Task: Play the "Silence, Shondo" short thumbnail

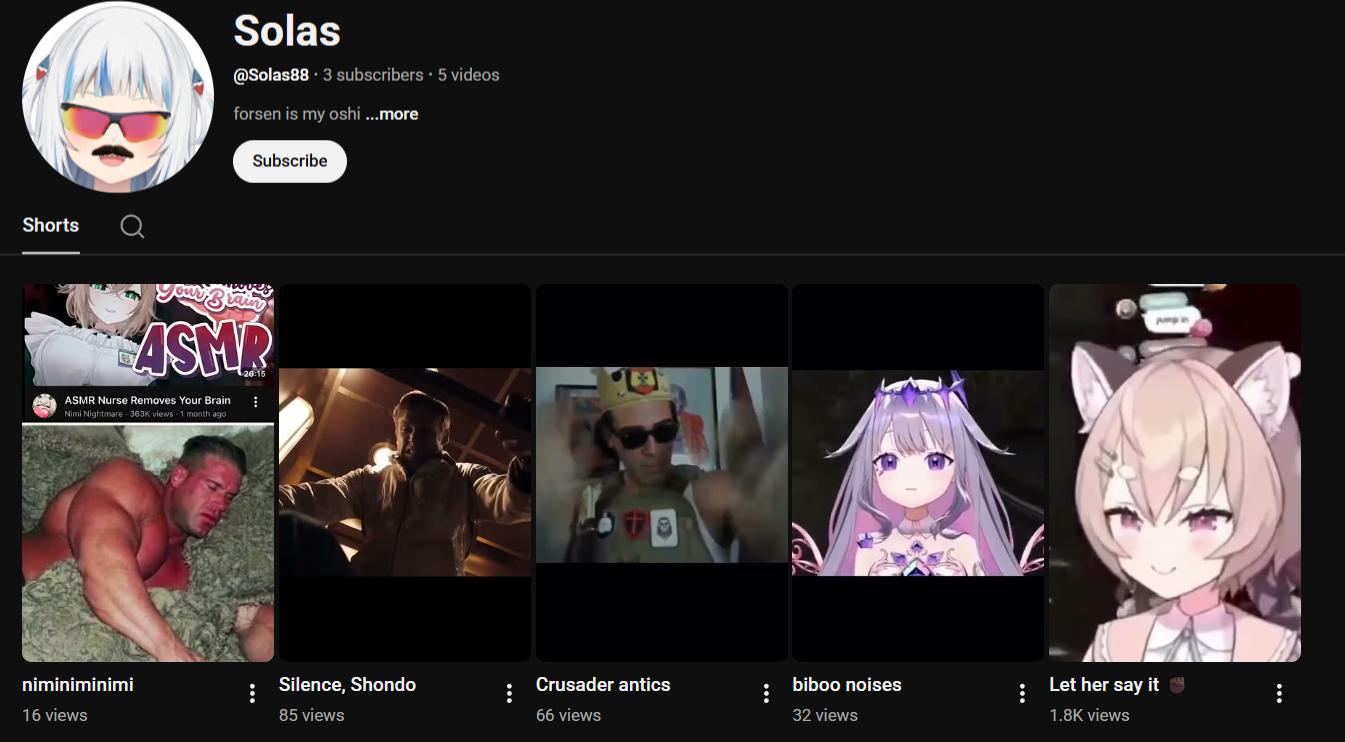Action: coord(405,473)
